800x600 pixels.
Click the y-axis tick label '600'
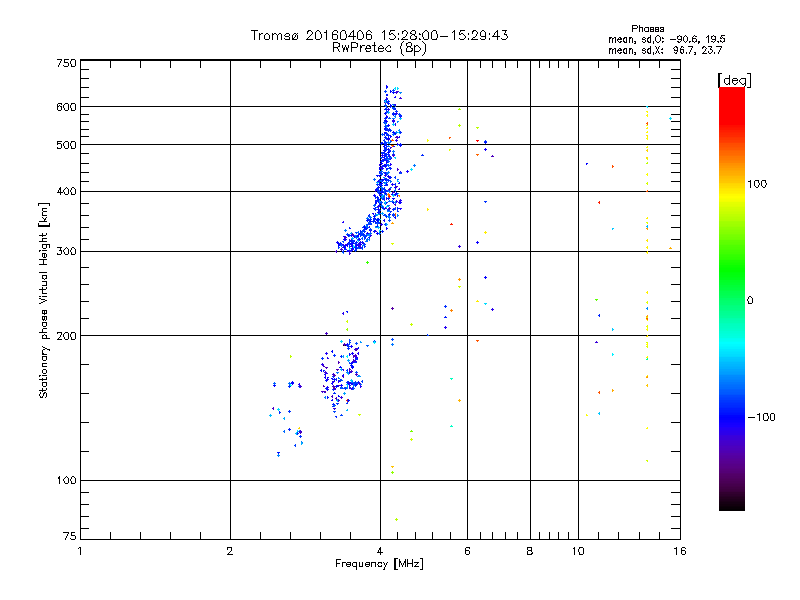(x=66, y=107)
